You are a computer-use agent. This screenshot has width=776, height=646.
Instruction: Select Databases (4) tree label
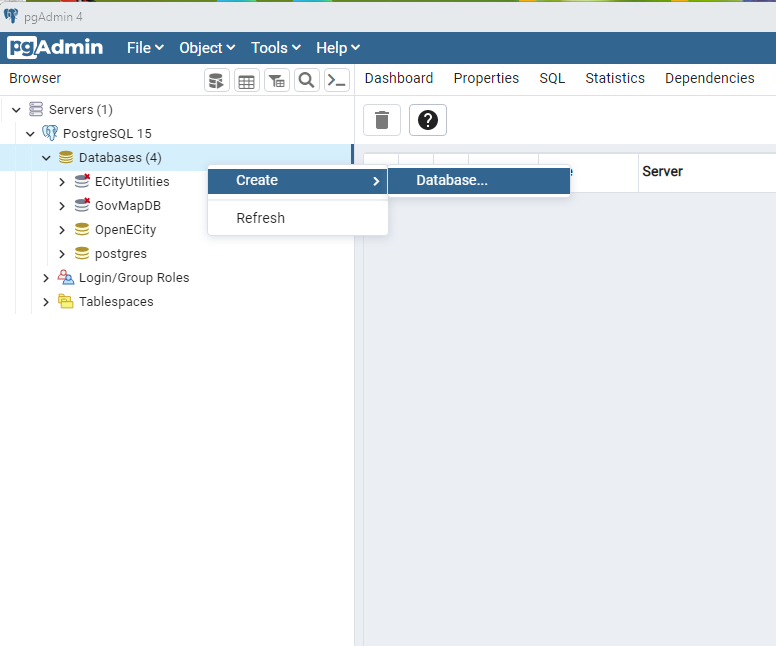click(120, 157)
